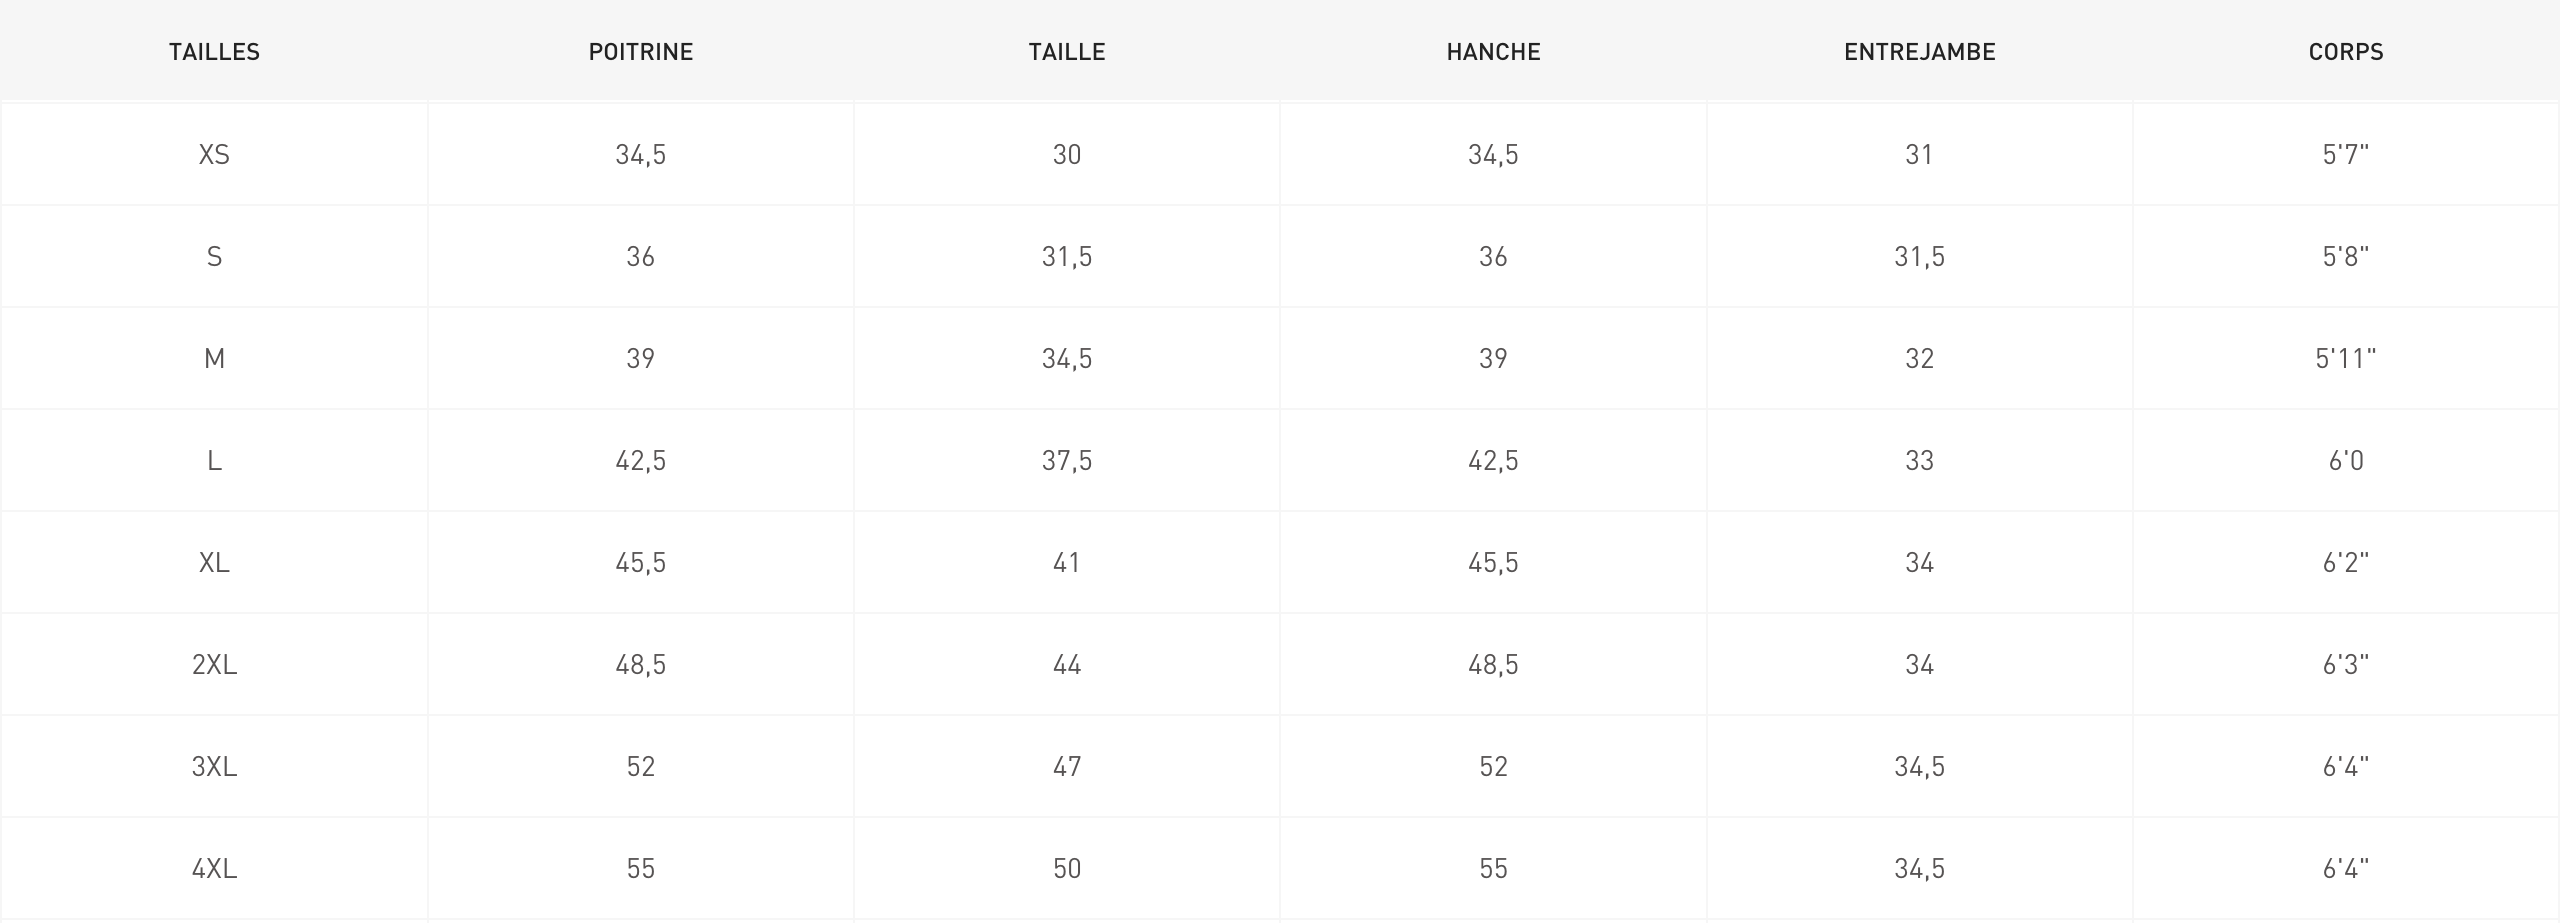Select the 33 inseam value cell
Viewport: 2560px width, 923px height.
(1919, 460)
